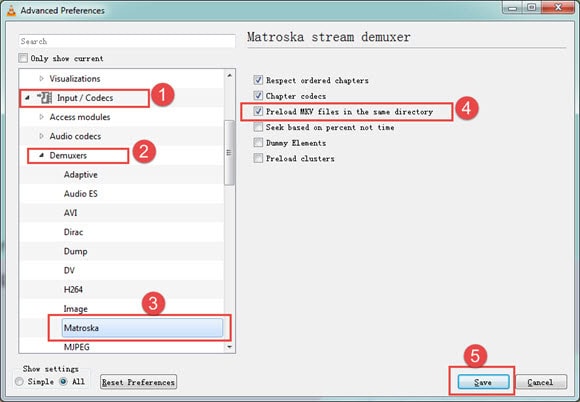This screenshot has height=402, width=580.
Task: Enable the Dummy Elements checkbox
Action: click(258, 142)
